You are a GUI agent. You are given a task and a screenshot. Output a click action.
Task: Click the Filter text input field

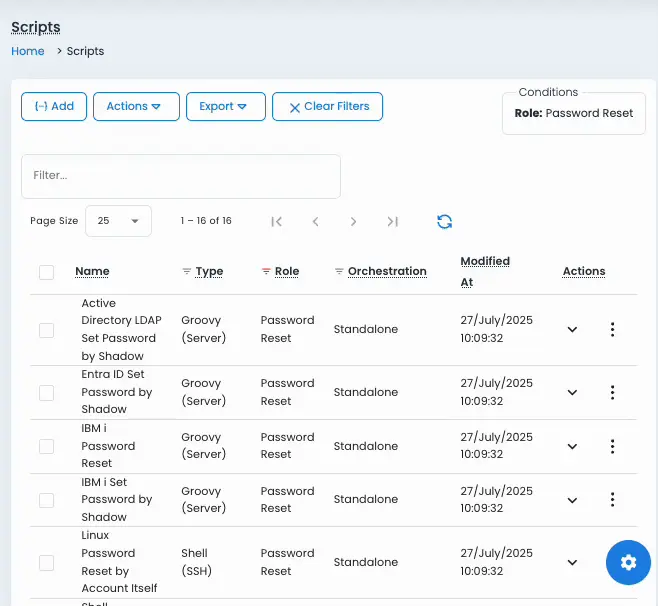pyautogui.click(x=181, y=176)
